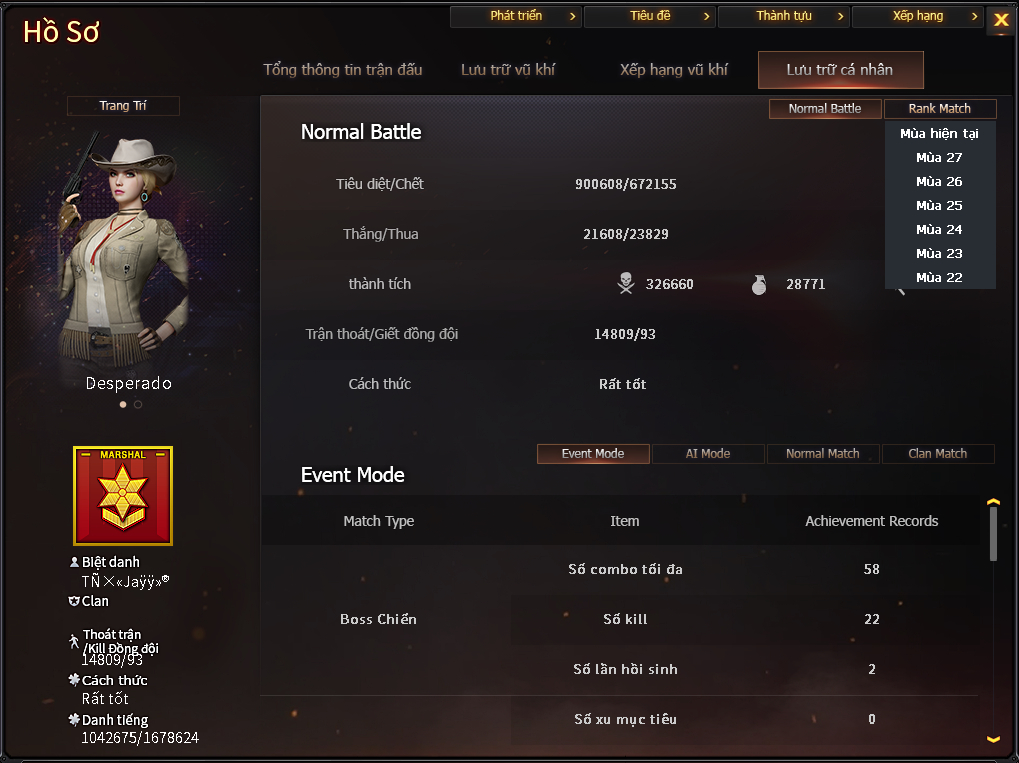The width and height of the screenshot is (1019, 763).
Task: Click the Trang Trí button
Action: [123, 105]
